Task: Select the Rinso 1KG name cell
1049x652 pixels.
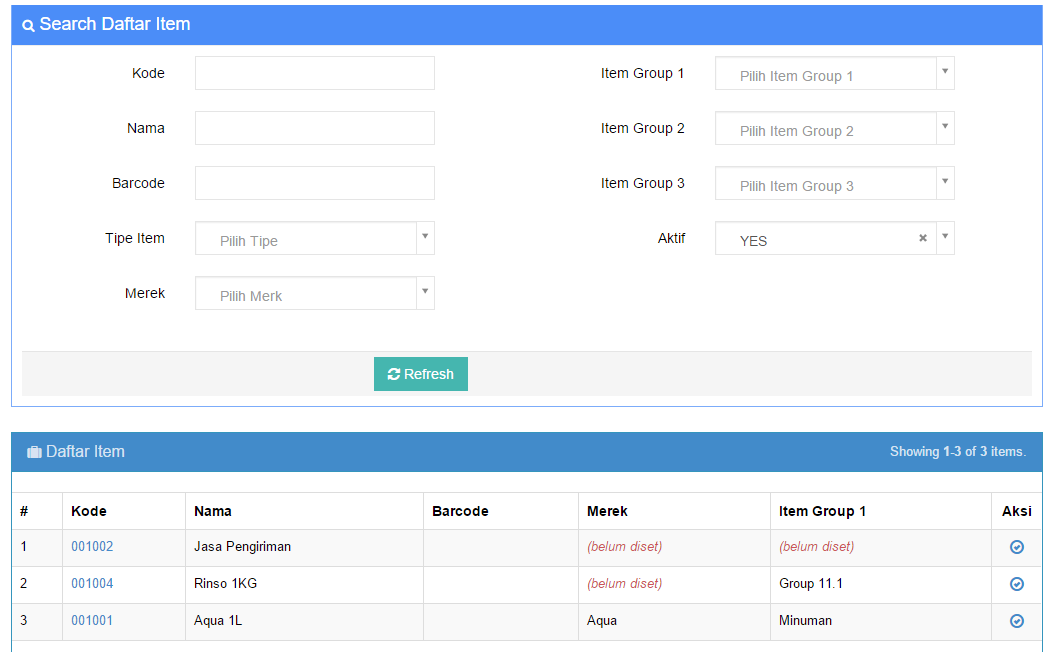Action: (x=304, y=584)
